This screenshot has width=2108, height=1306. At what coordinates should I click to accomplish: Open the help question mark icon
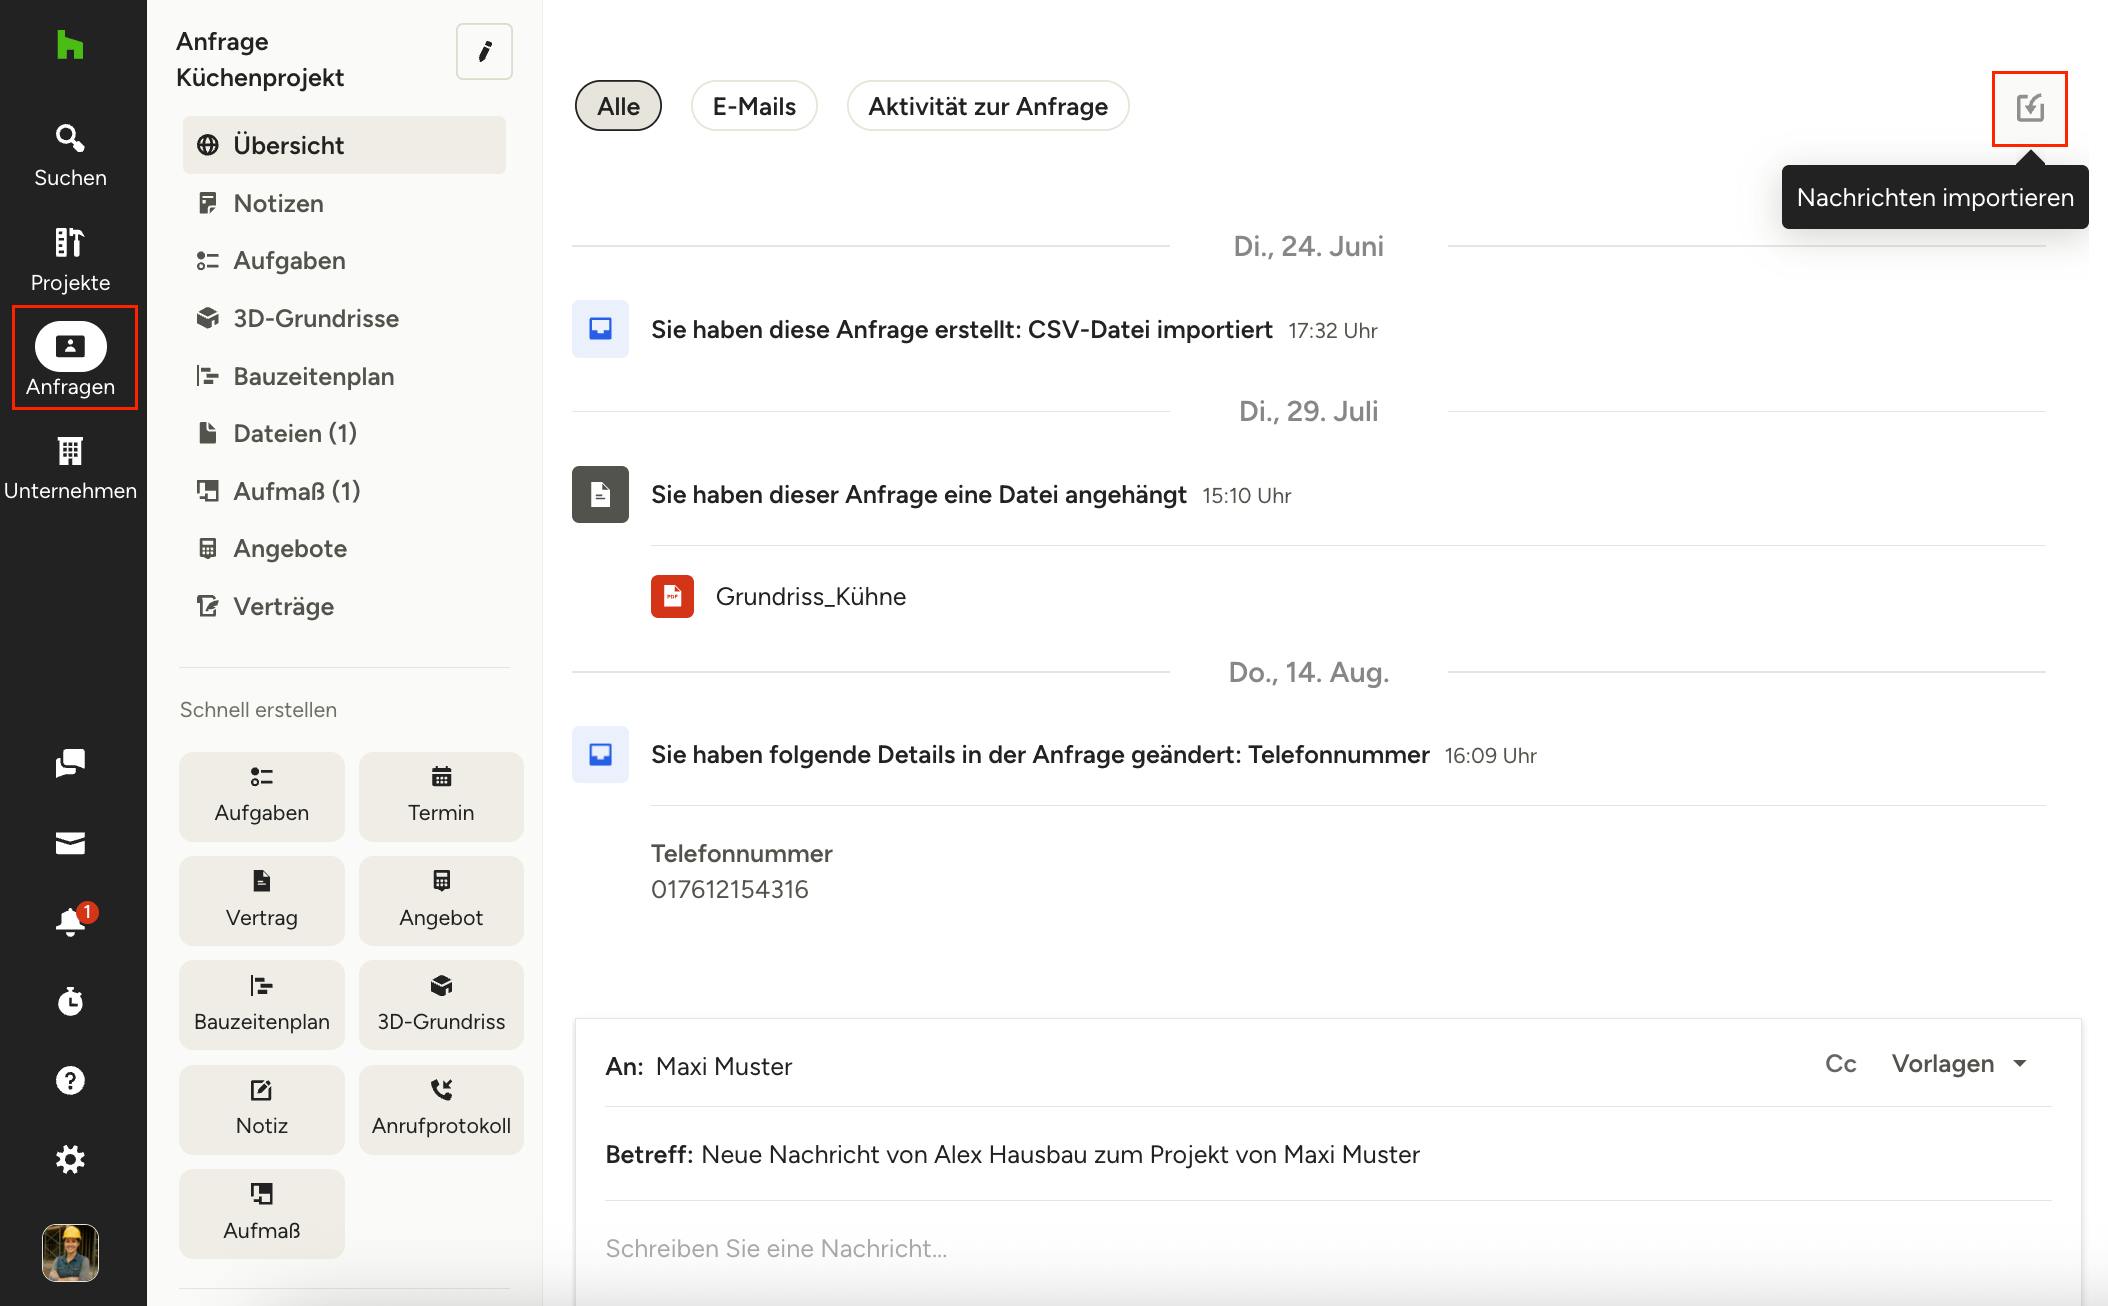tap(70, 1080)
